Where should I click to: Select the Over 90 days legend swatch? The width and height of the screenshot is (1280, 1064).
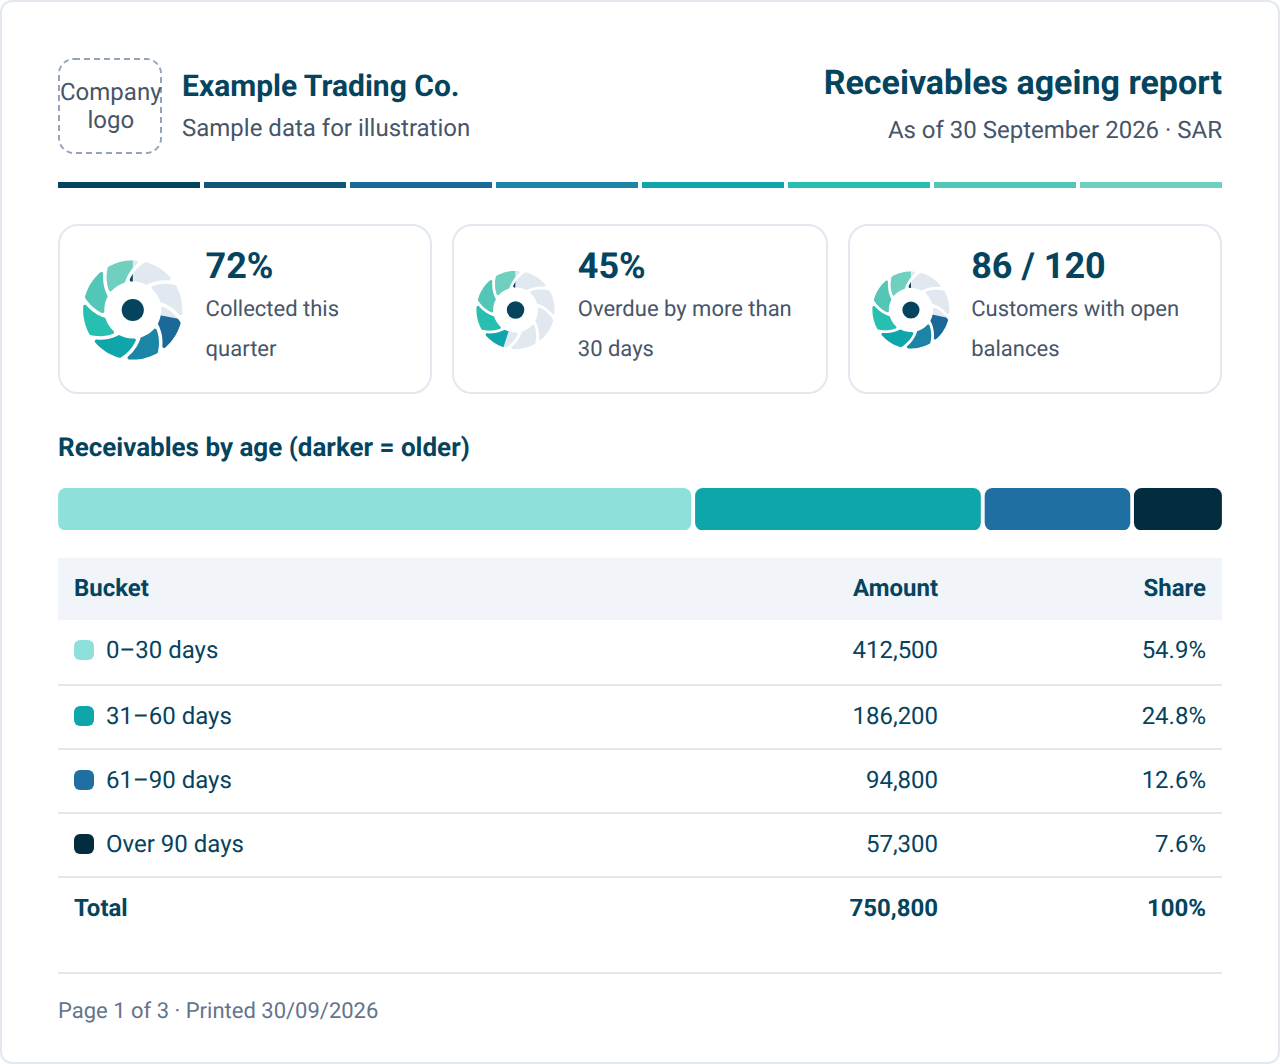point(84,844)
